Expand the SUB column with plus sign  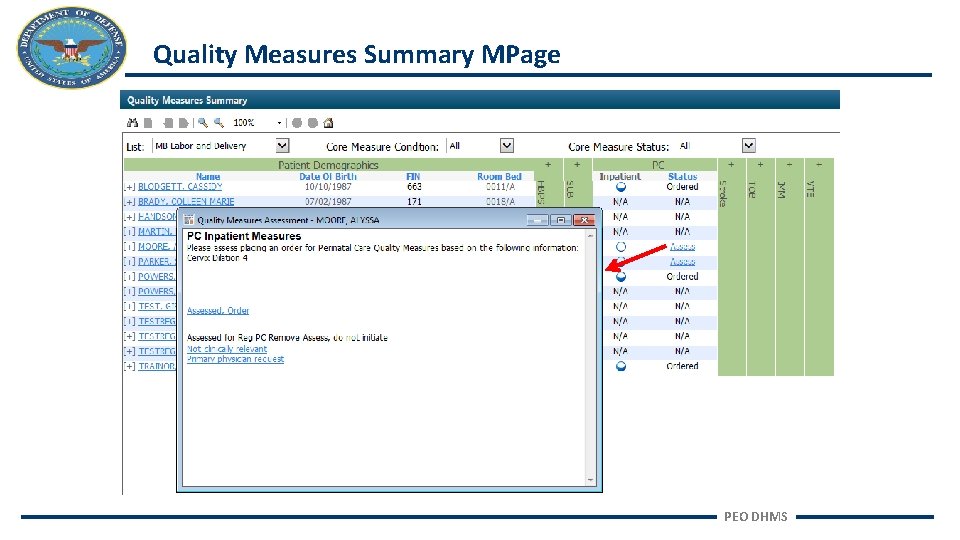(577, 165)
